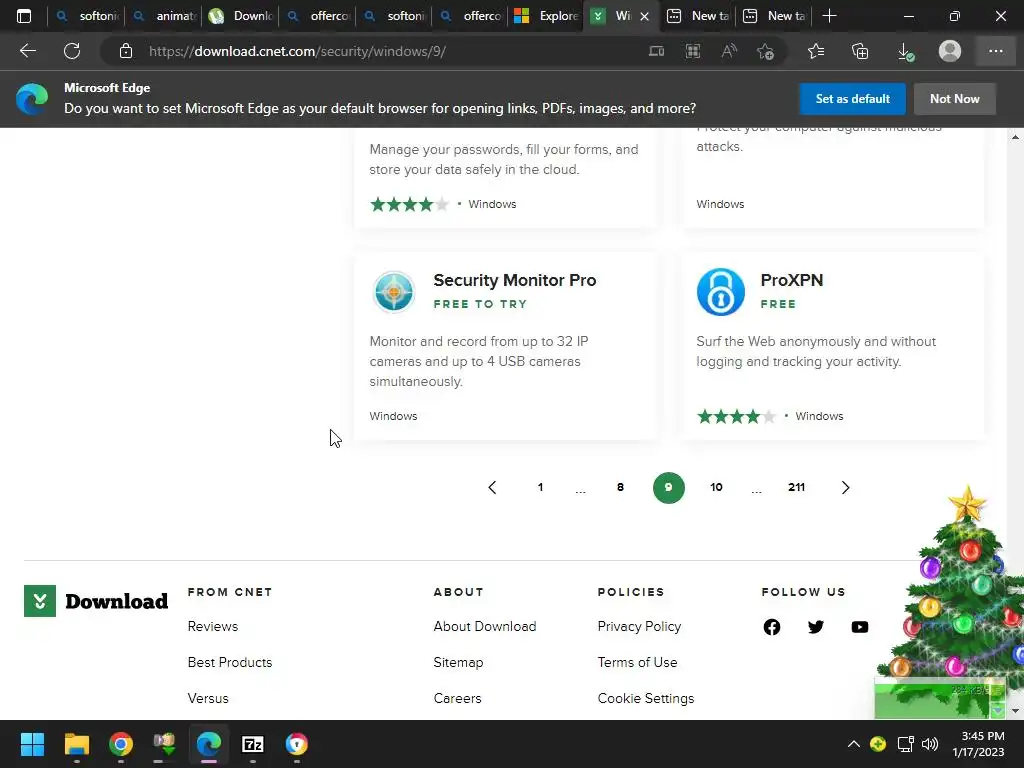Open 7-Zip from taskbar
Image resolution: width=1024 pixels, height=768 pixels.
coord(253,744)
